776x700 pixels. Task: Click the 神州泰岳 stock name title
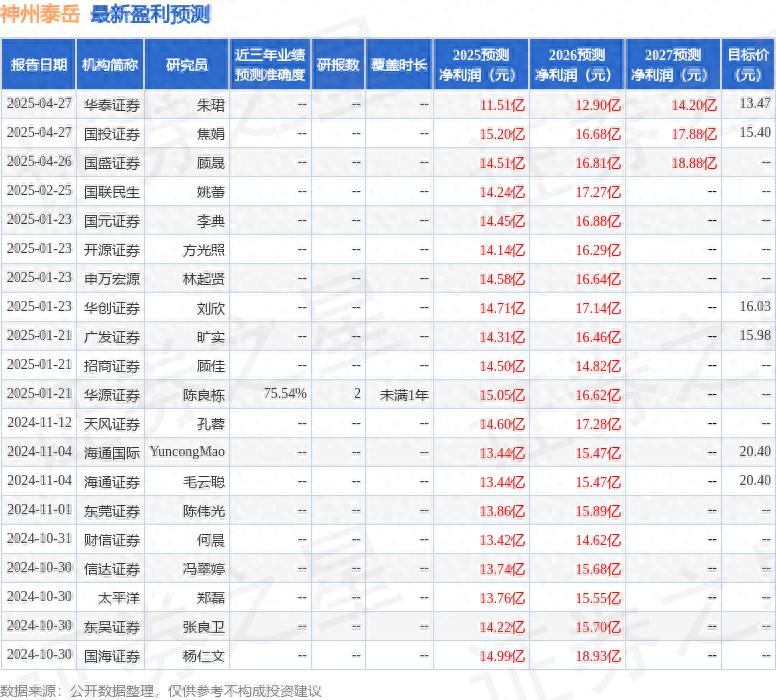(41, 14)
